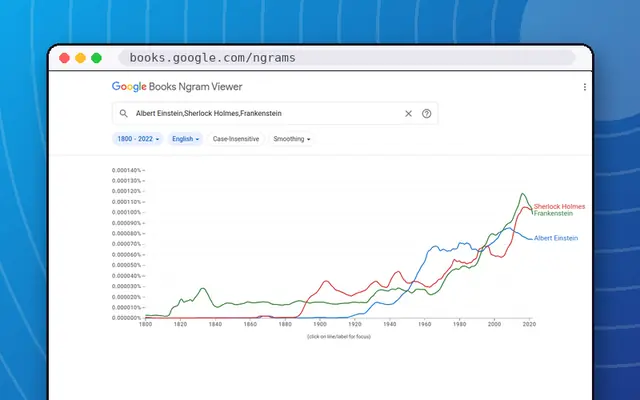This screenshot has height=400, width=640.
Task: Click the 0.000070% y-axis label
Action: coord(127,244)
